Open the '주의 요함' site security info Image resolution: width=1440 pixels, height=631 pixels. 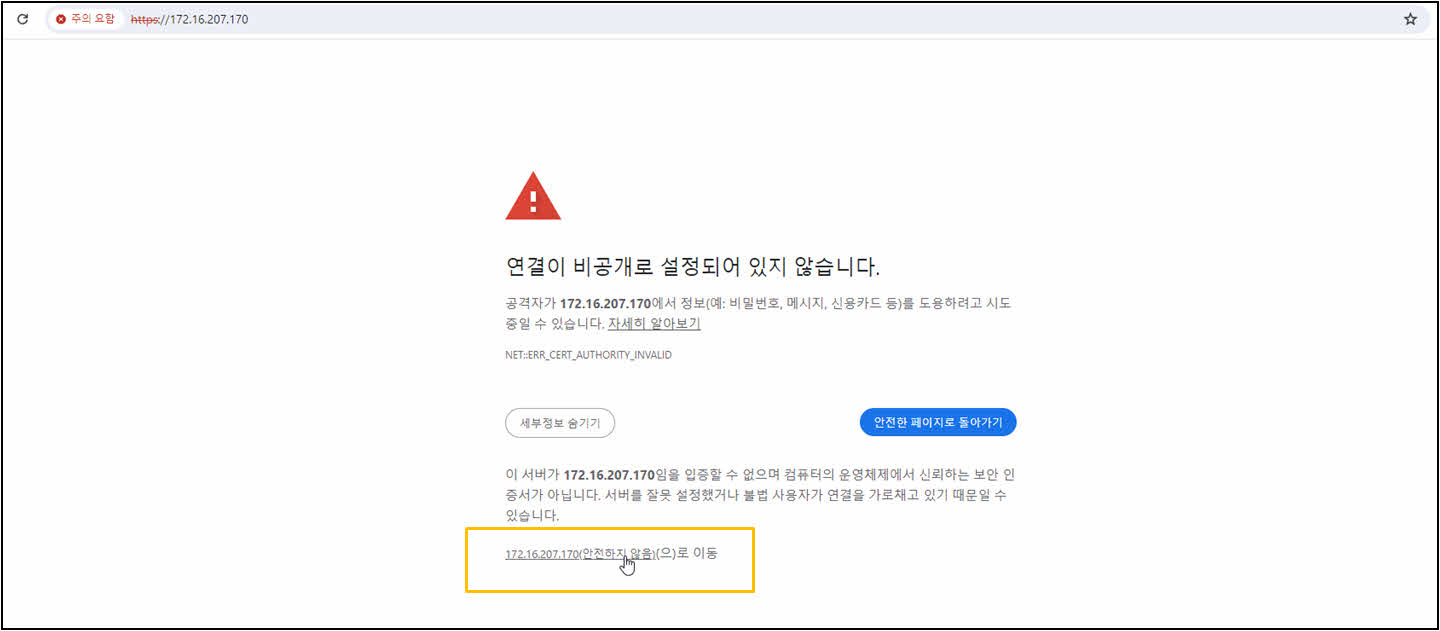pyautogui.click(x=85, y=19)
